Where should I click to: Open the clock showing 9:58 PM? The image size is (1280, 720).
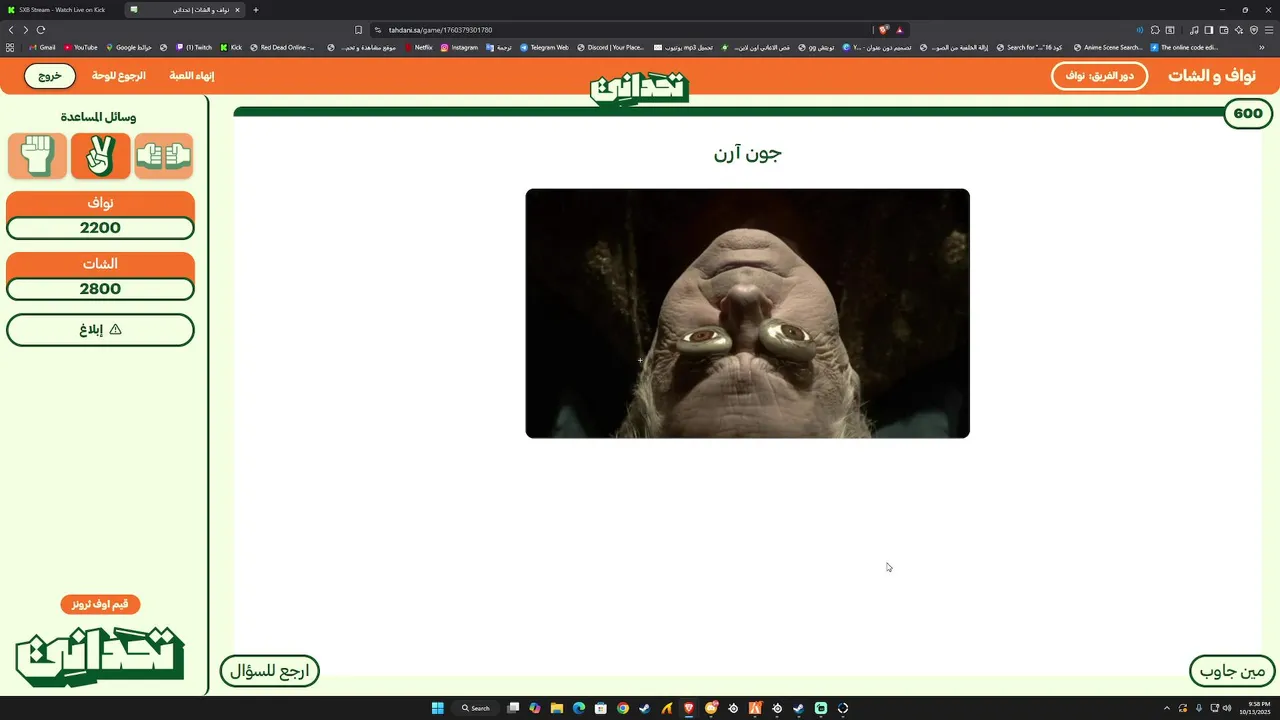pos(1253,708)
